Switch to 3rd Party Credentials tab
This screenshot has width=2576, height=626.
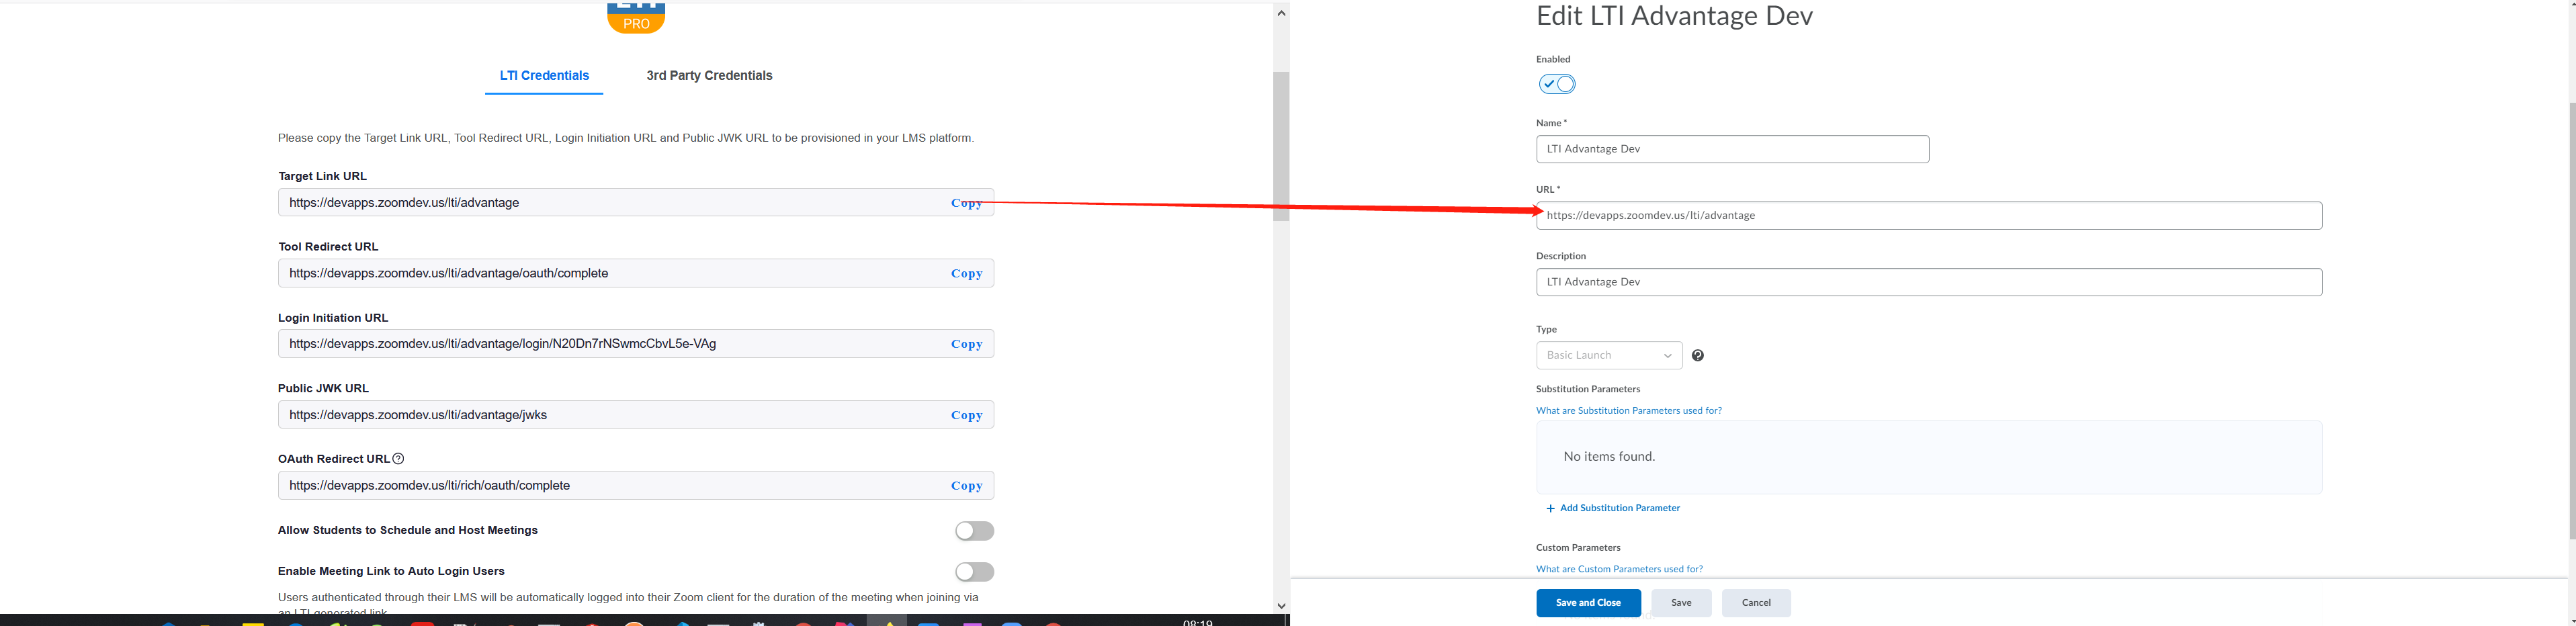tap(709, 76)
